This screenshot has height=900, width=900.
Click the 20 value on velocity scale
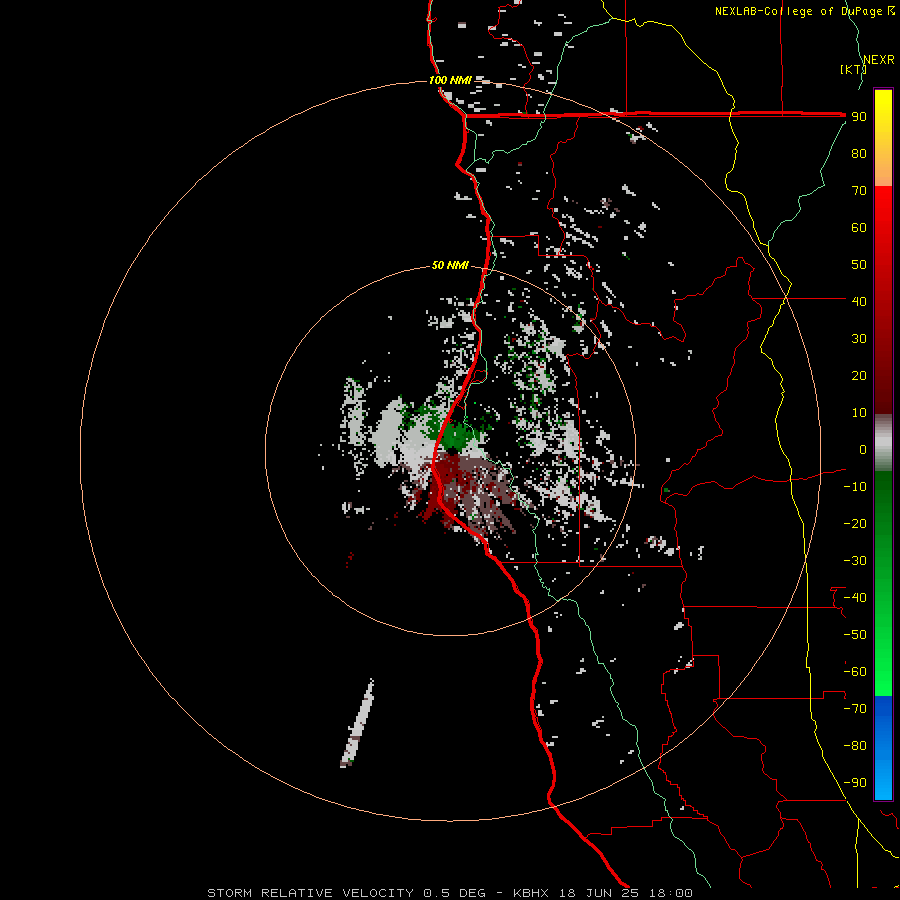(859, 375)
